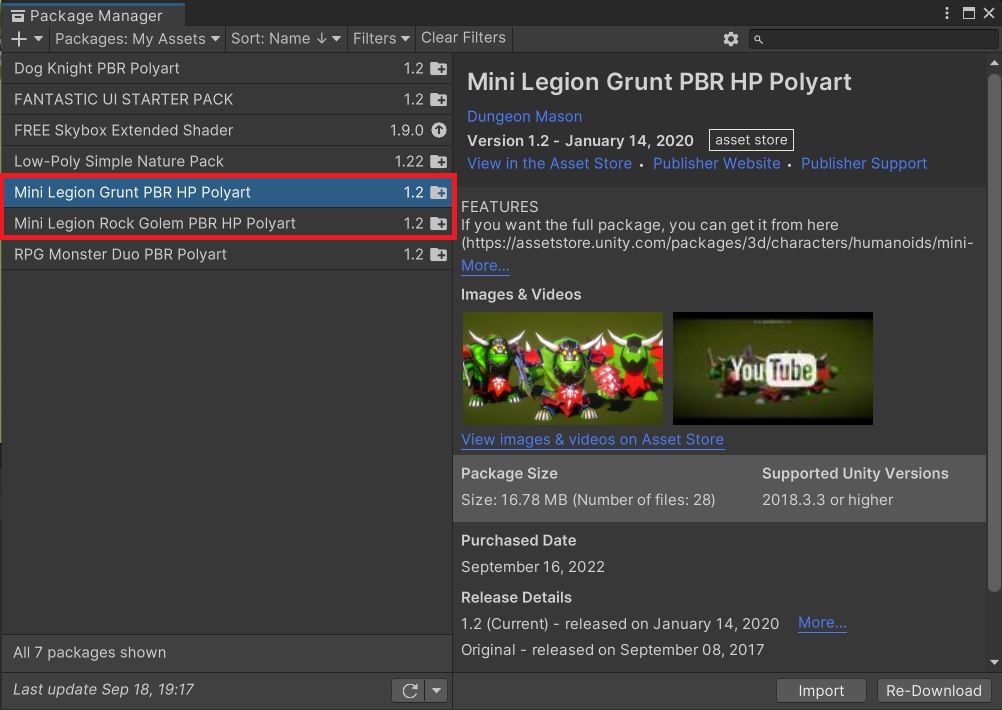Click the Import button
Viewport: 1002px width, 710px height.
pos(821,691)
